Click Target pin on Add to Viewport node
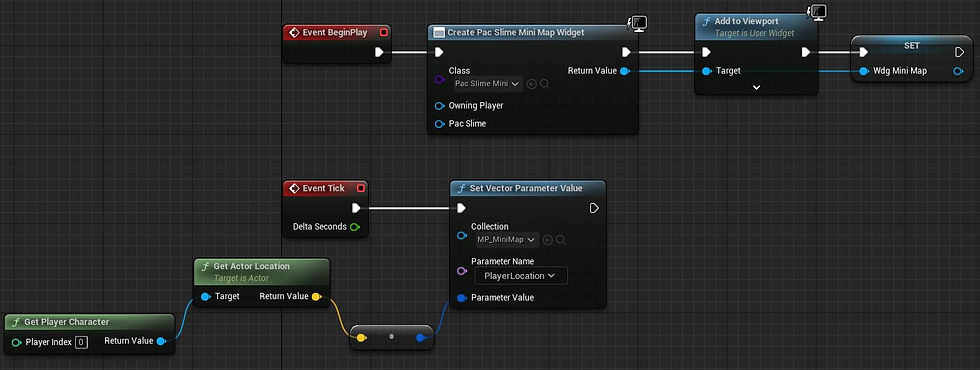 coord(706,71)
